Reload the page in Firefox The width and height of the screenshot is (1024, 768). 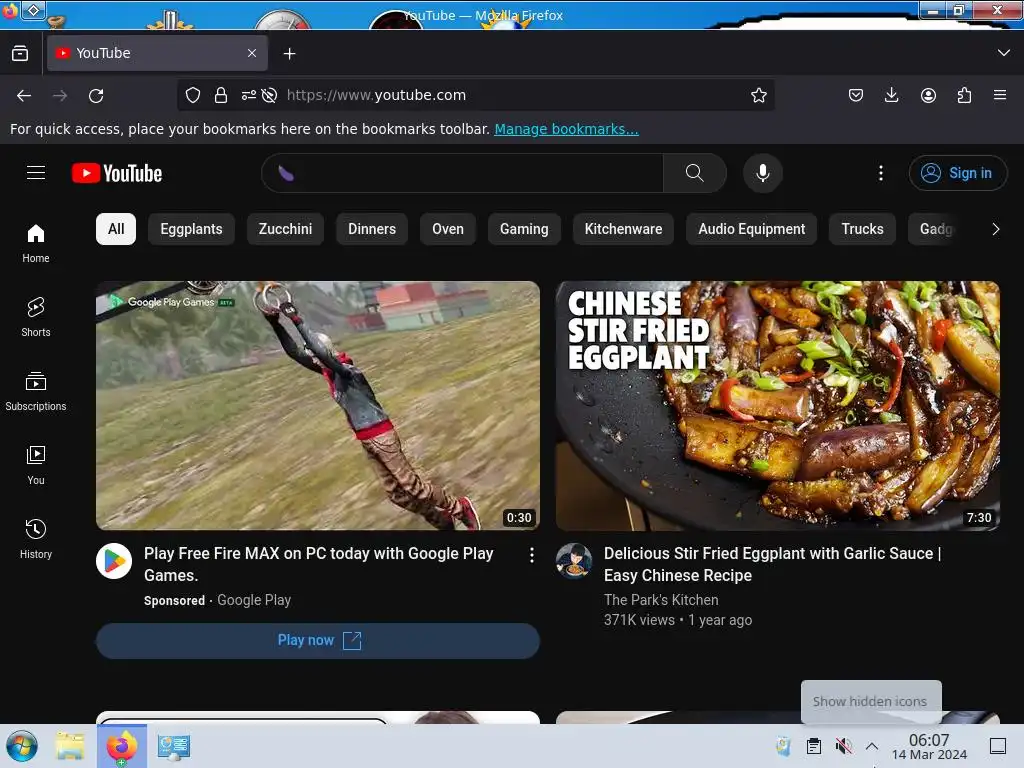click(96, 95)
